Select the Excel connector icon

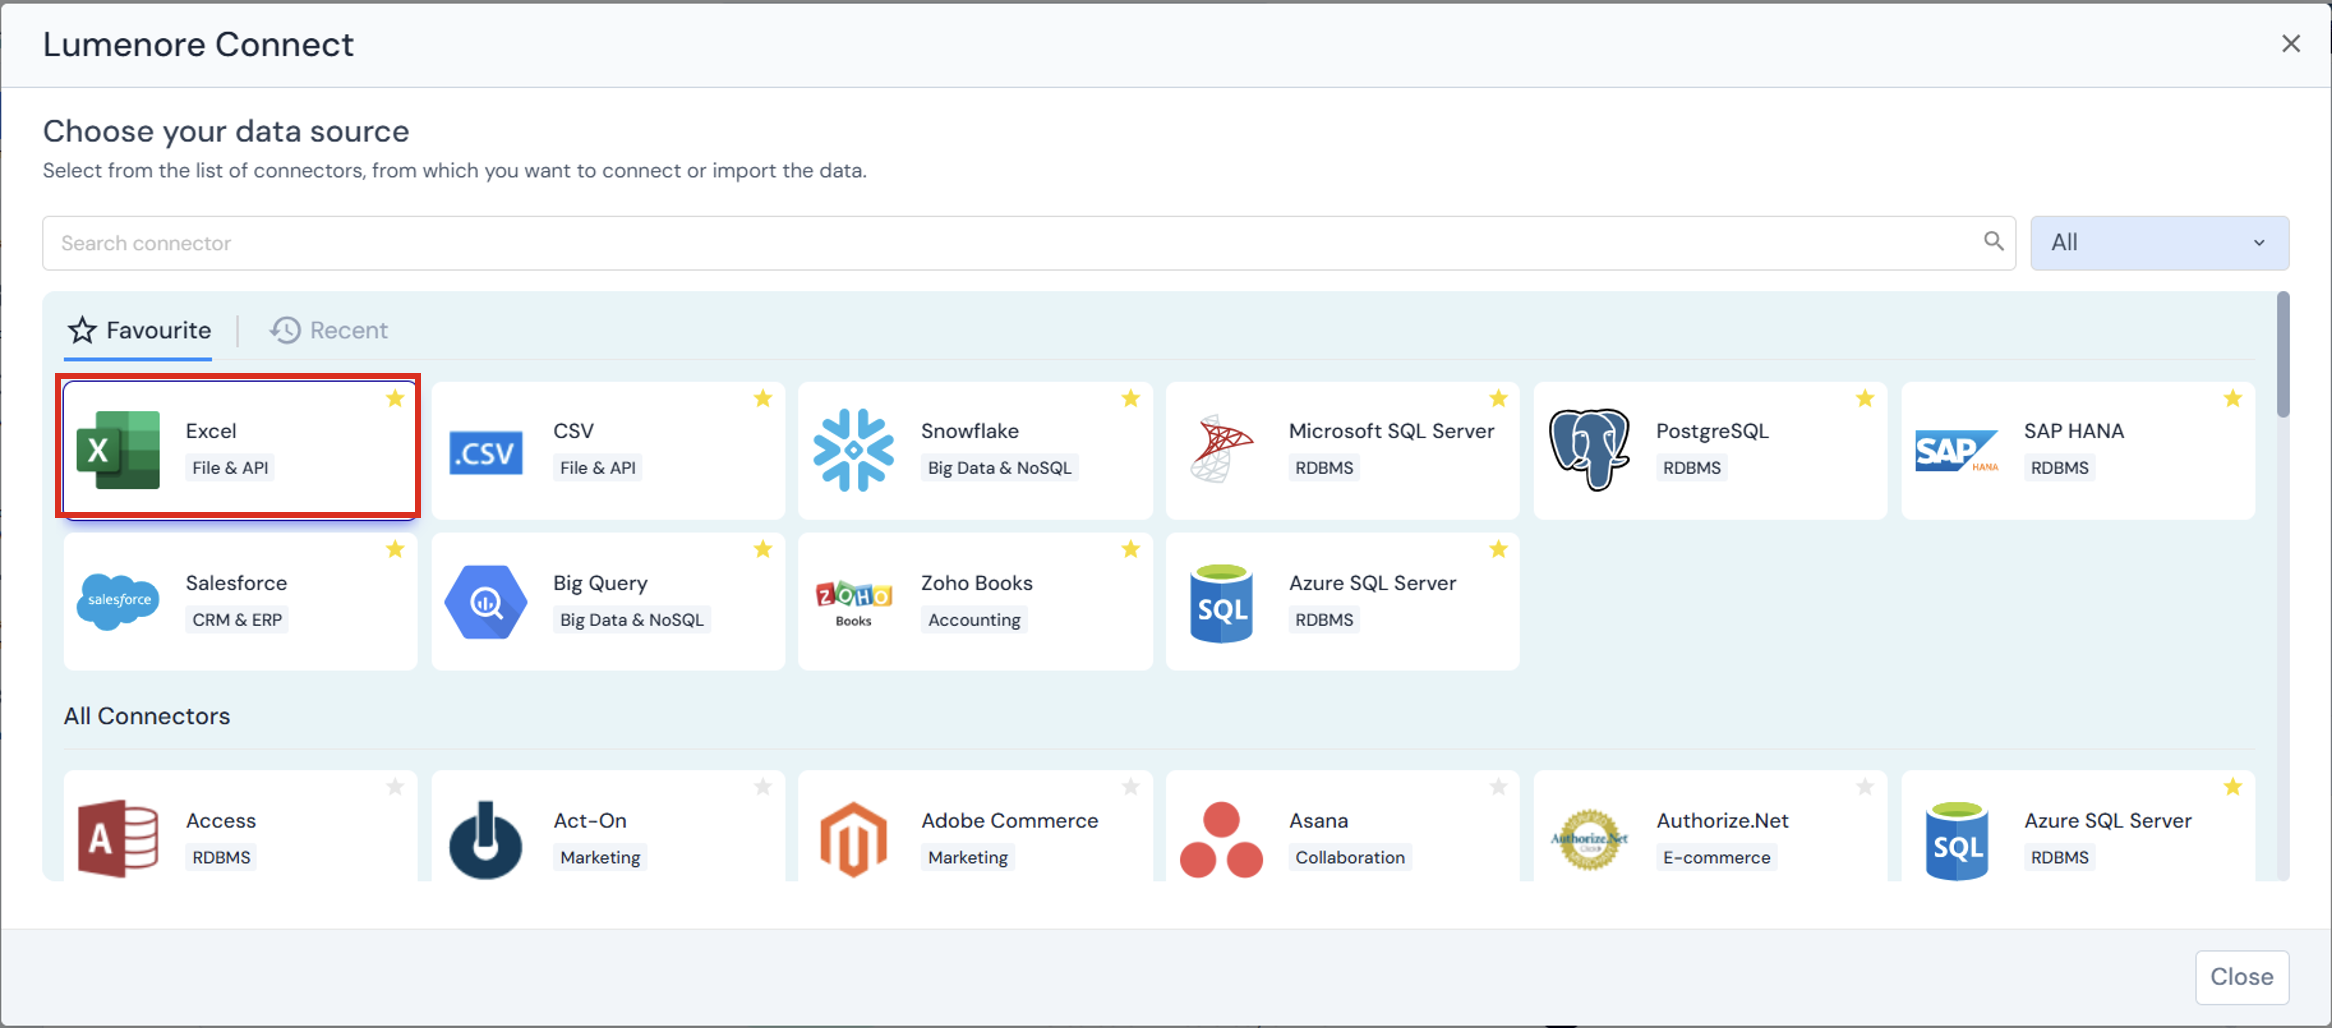pyautogui.click(x=118, y=450)
